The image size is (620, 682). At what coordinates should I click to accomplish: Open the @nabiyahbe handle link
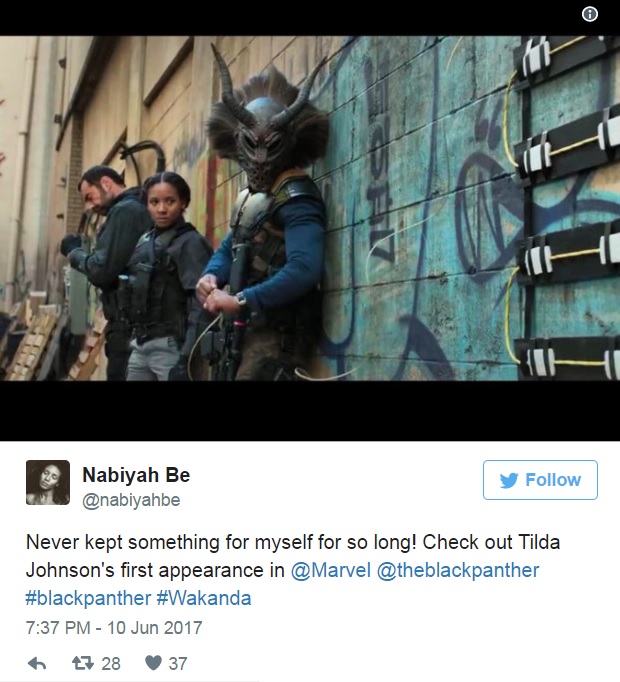(131, 500)
